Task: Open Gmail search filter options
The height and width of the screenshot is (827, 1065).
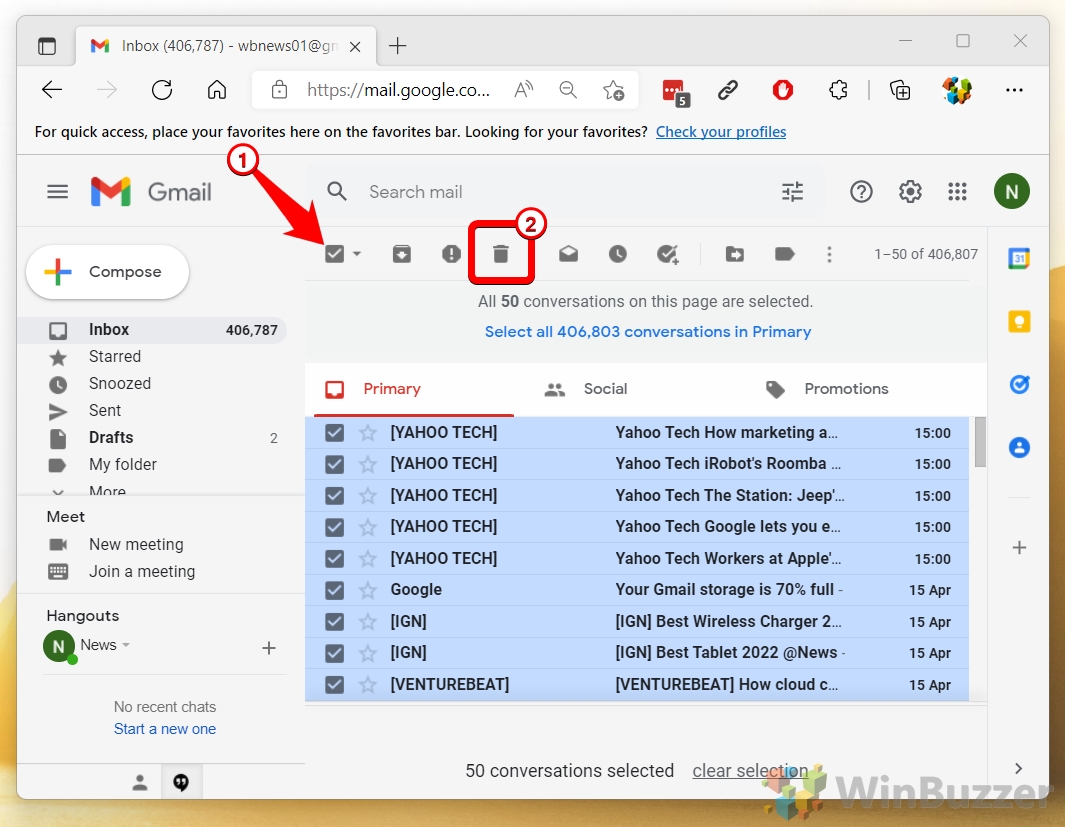Action: (793, 191)
